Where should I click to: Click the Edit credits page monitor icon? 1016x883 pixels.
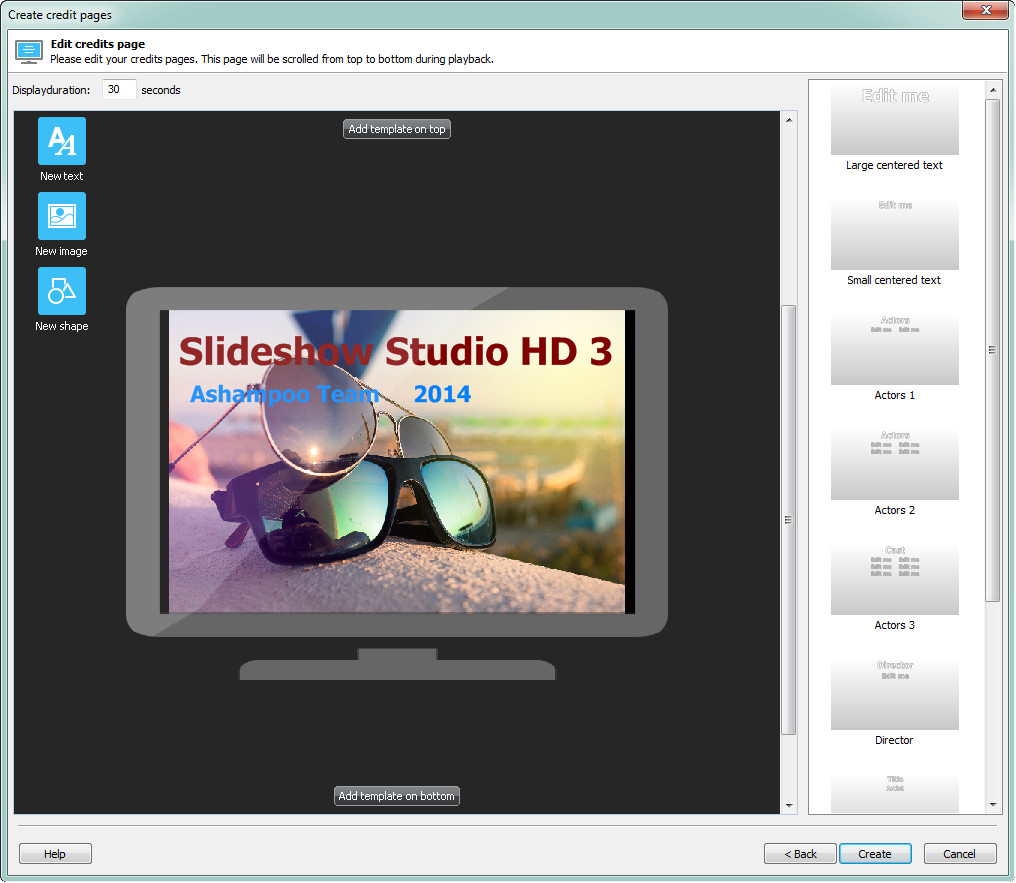pyautogui.click(x=28, y=50)
